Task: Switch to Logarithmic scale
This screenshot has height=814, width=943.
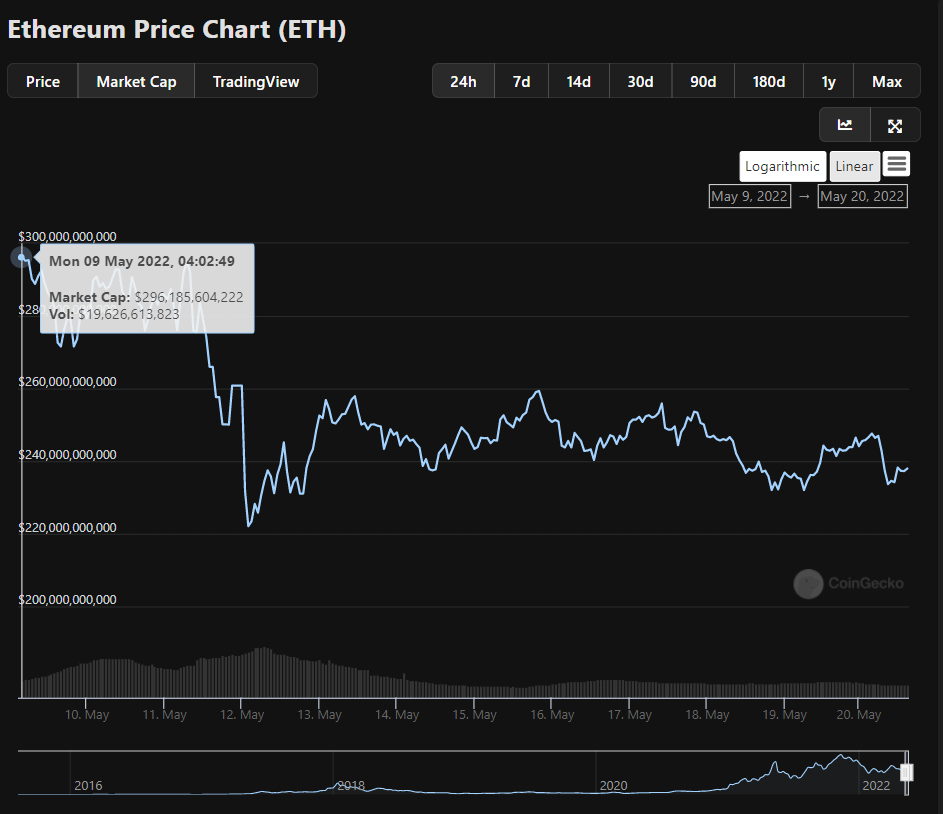Action: click(782, 167)
